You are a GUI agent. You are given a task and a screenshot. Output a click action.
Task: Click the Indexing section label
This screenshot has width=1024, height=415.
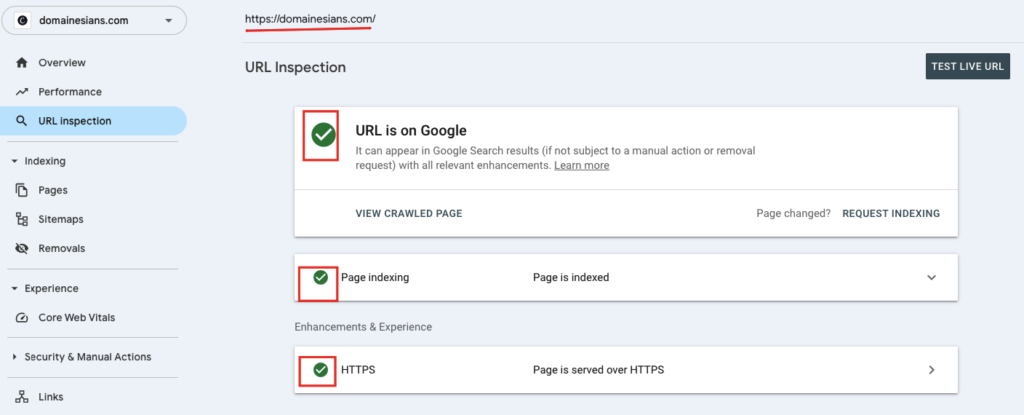tap(45, 161)
